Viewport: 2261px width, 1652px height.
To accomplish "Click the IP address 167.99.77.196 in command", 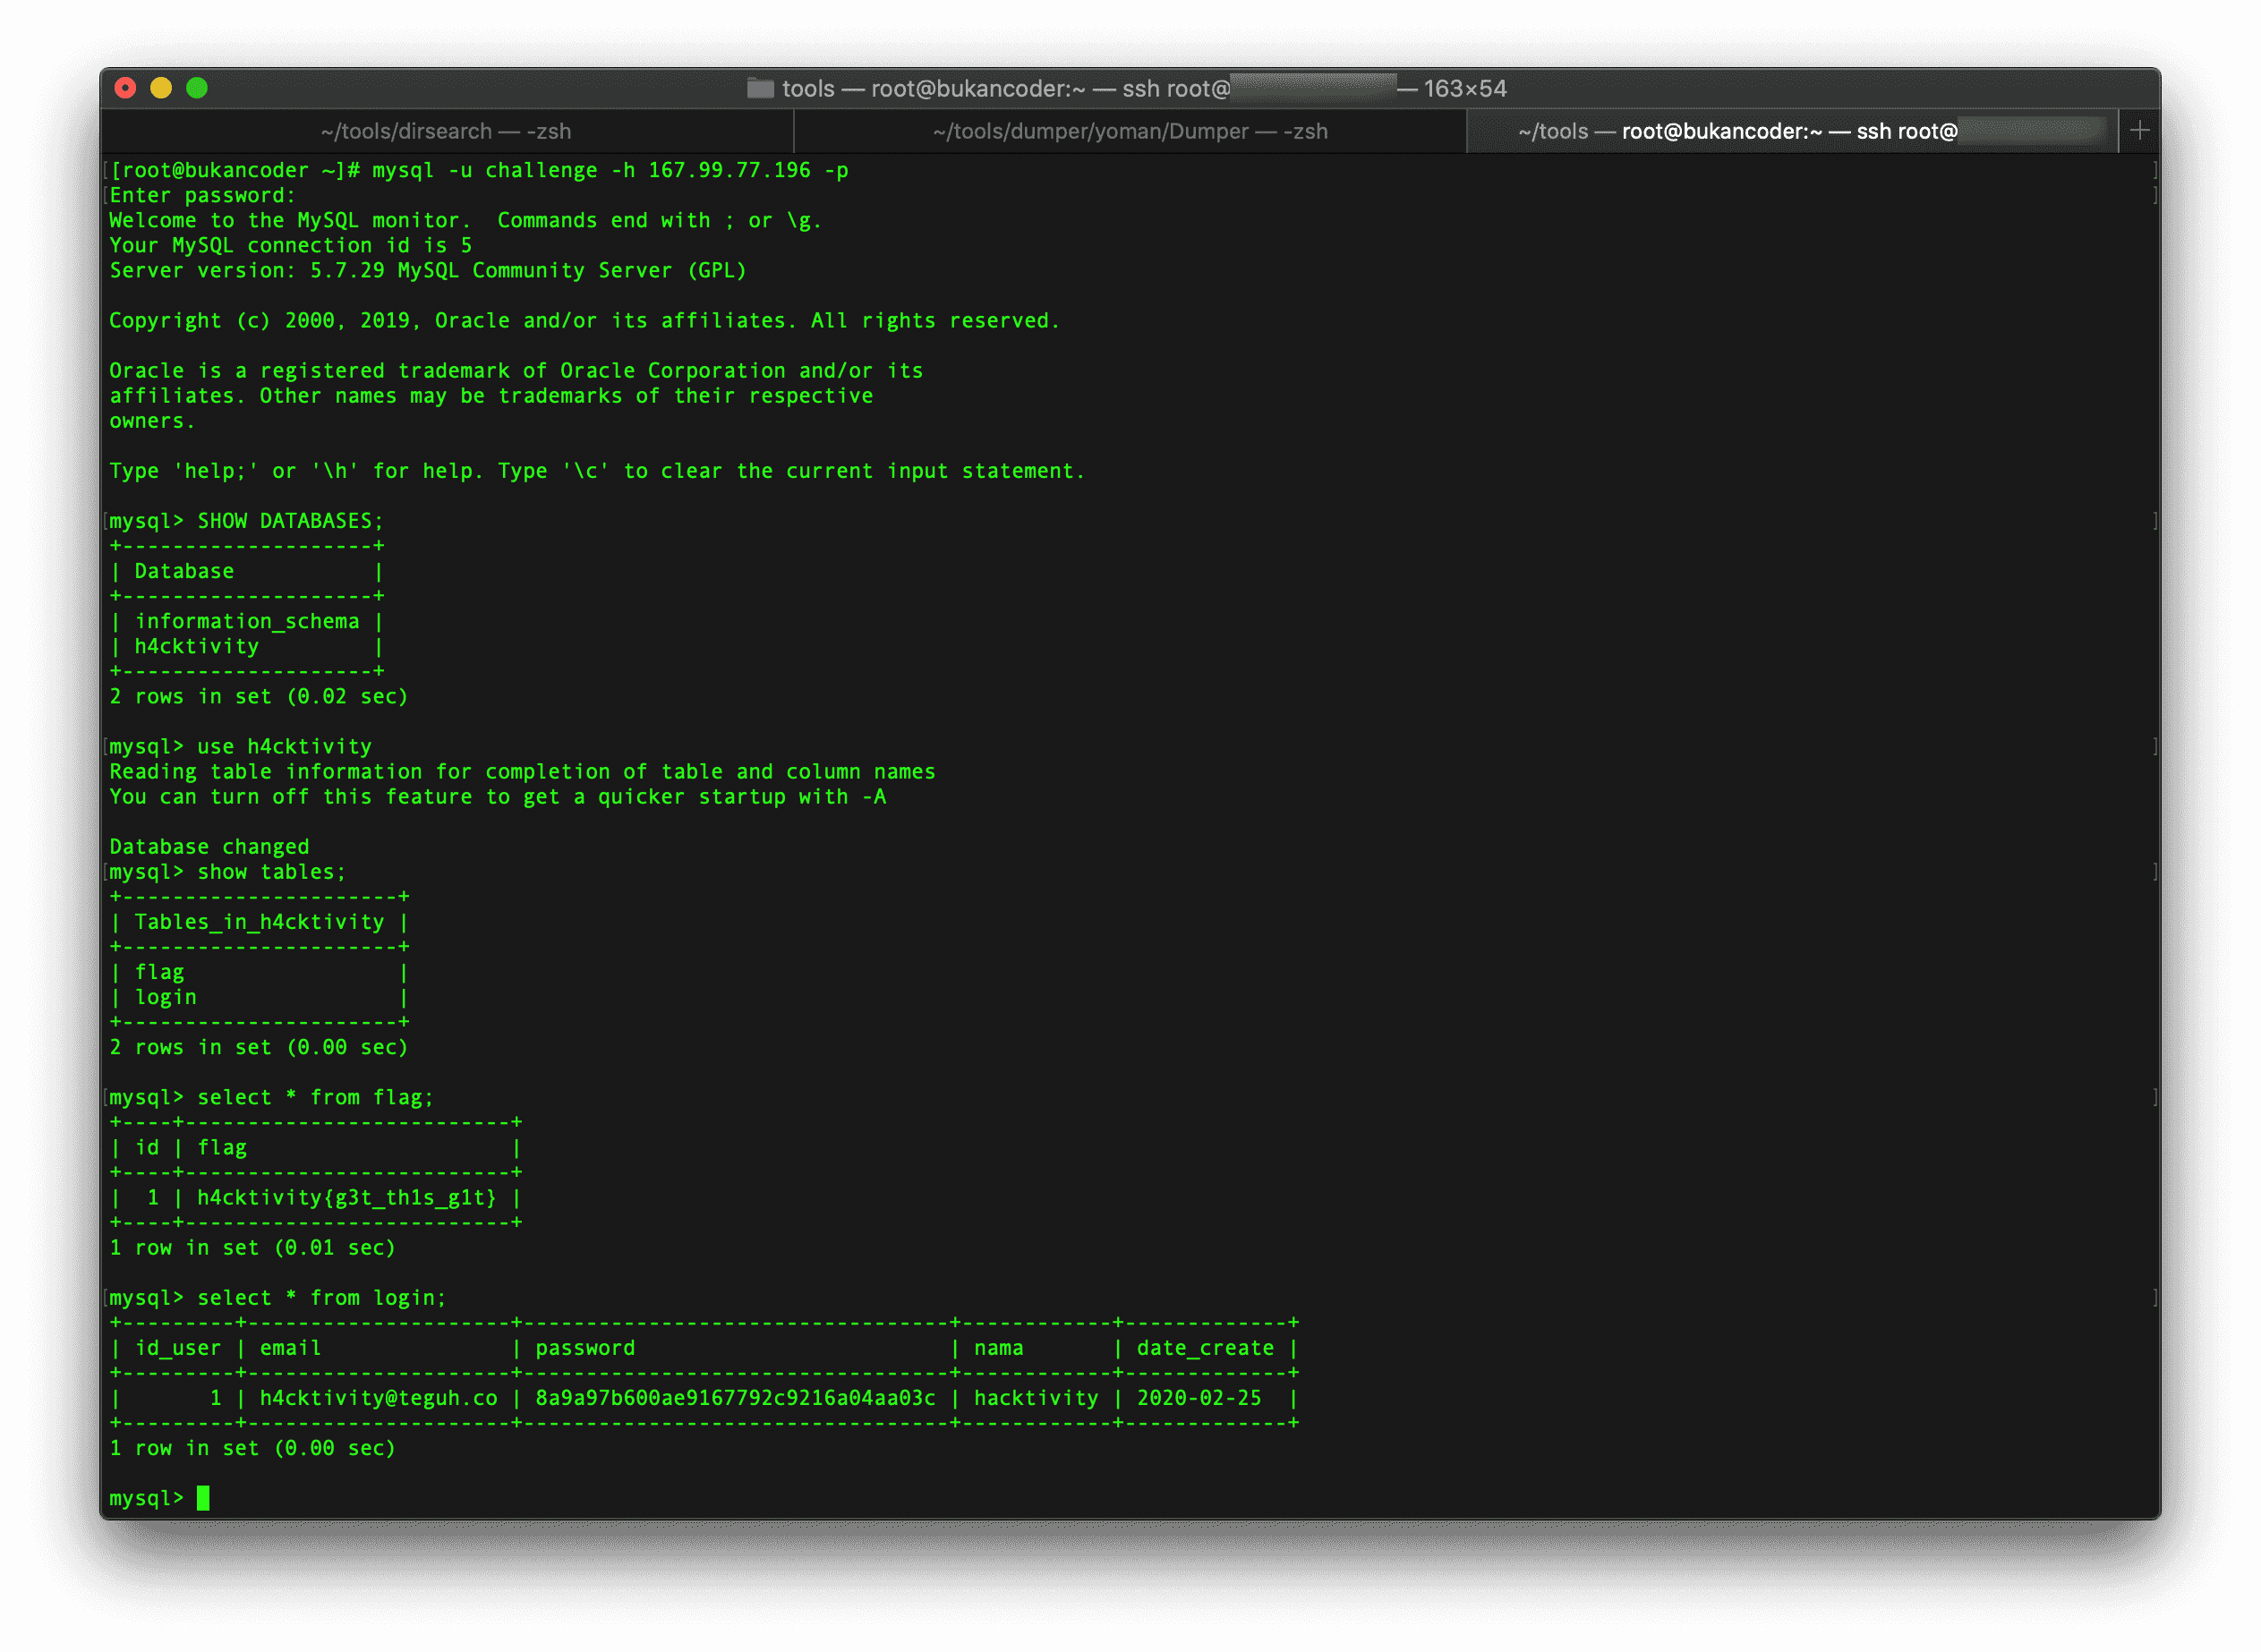I will pos(729,170).
